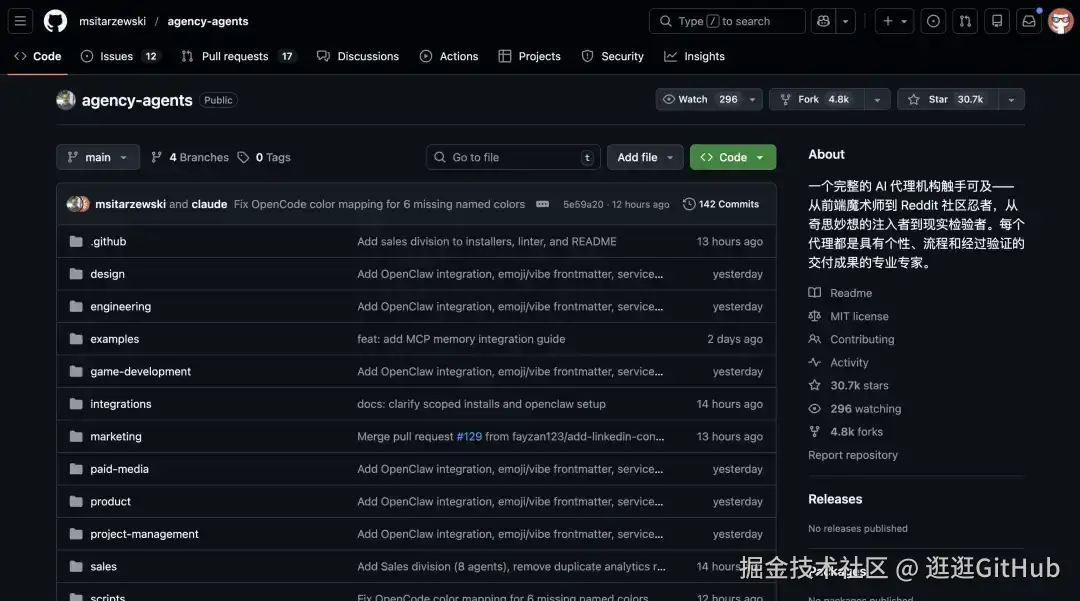Open the user avatar menu
The height and width of the screenshot is (601, 1080).
point(1061,21)
